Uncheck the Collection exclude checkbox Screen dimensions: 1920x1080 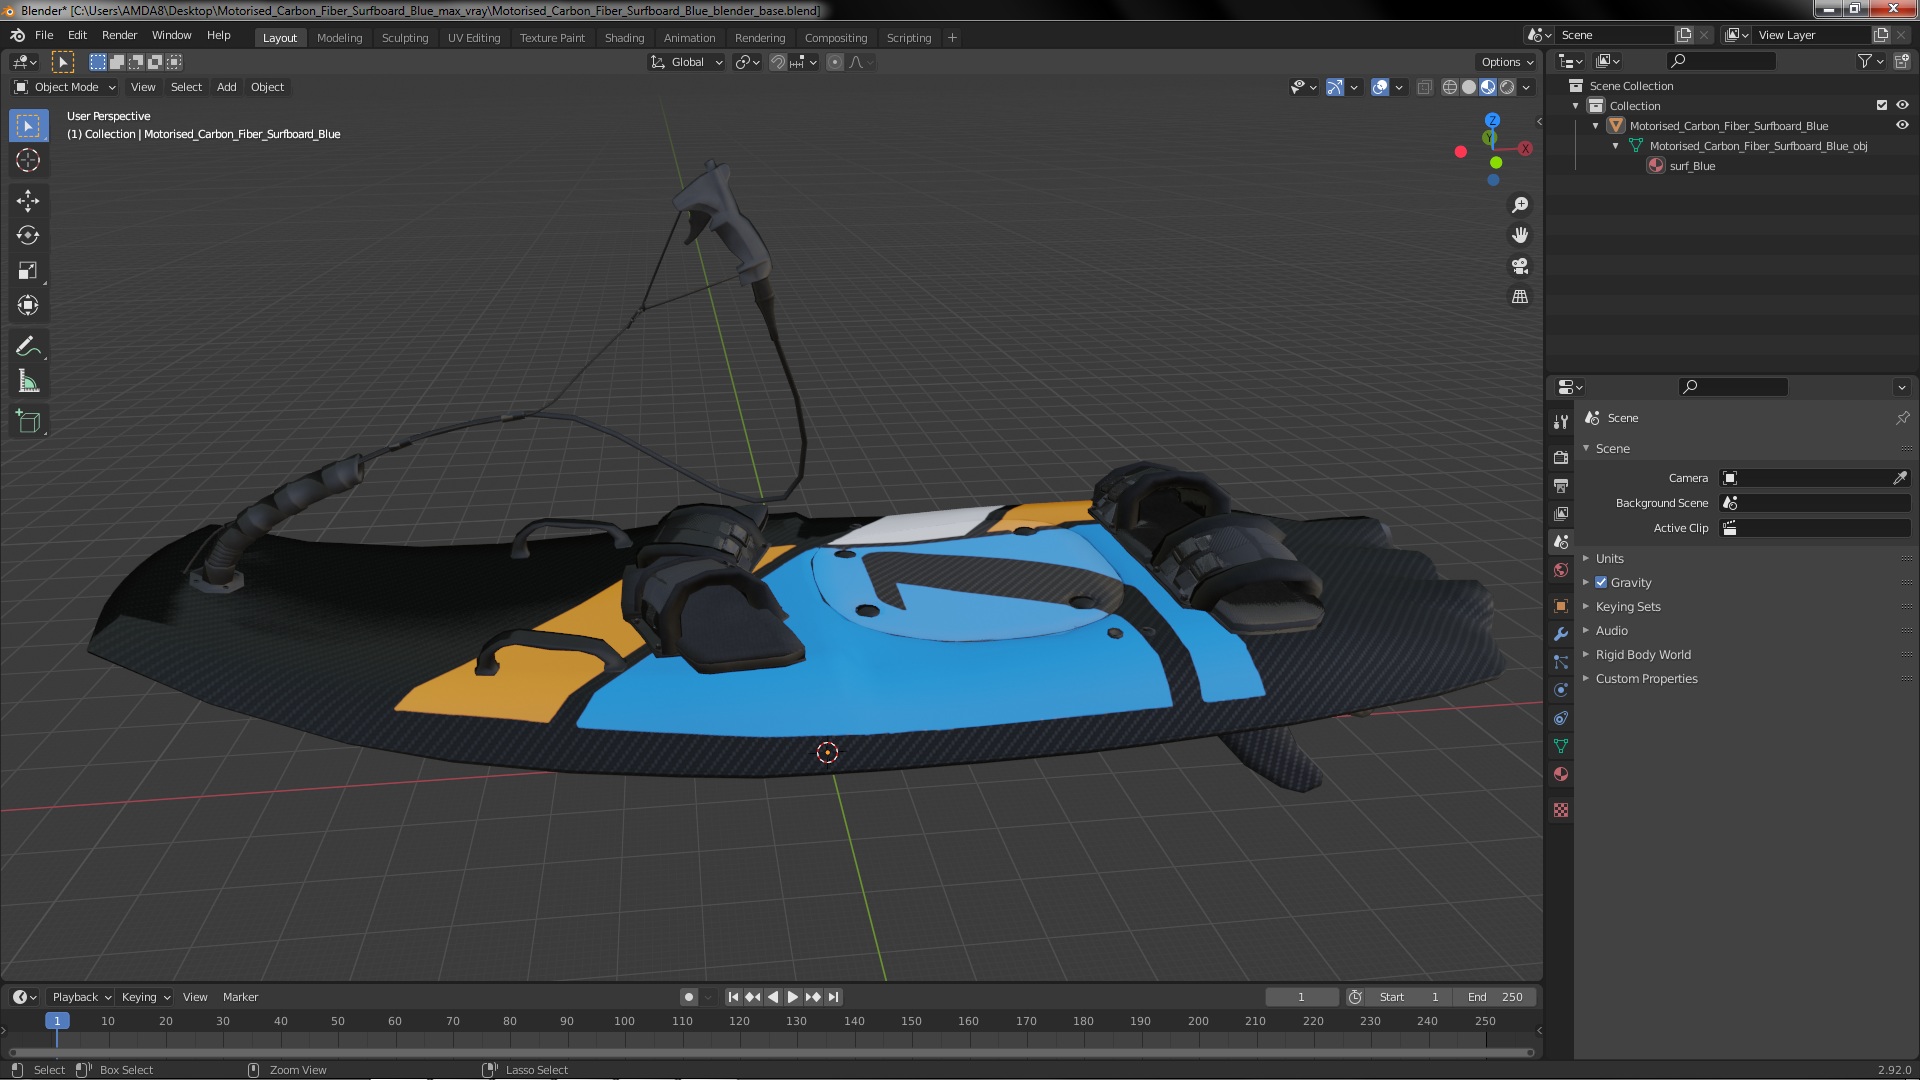(x=1882, y=106)
